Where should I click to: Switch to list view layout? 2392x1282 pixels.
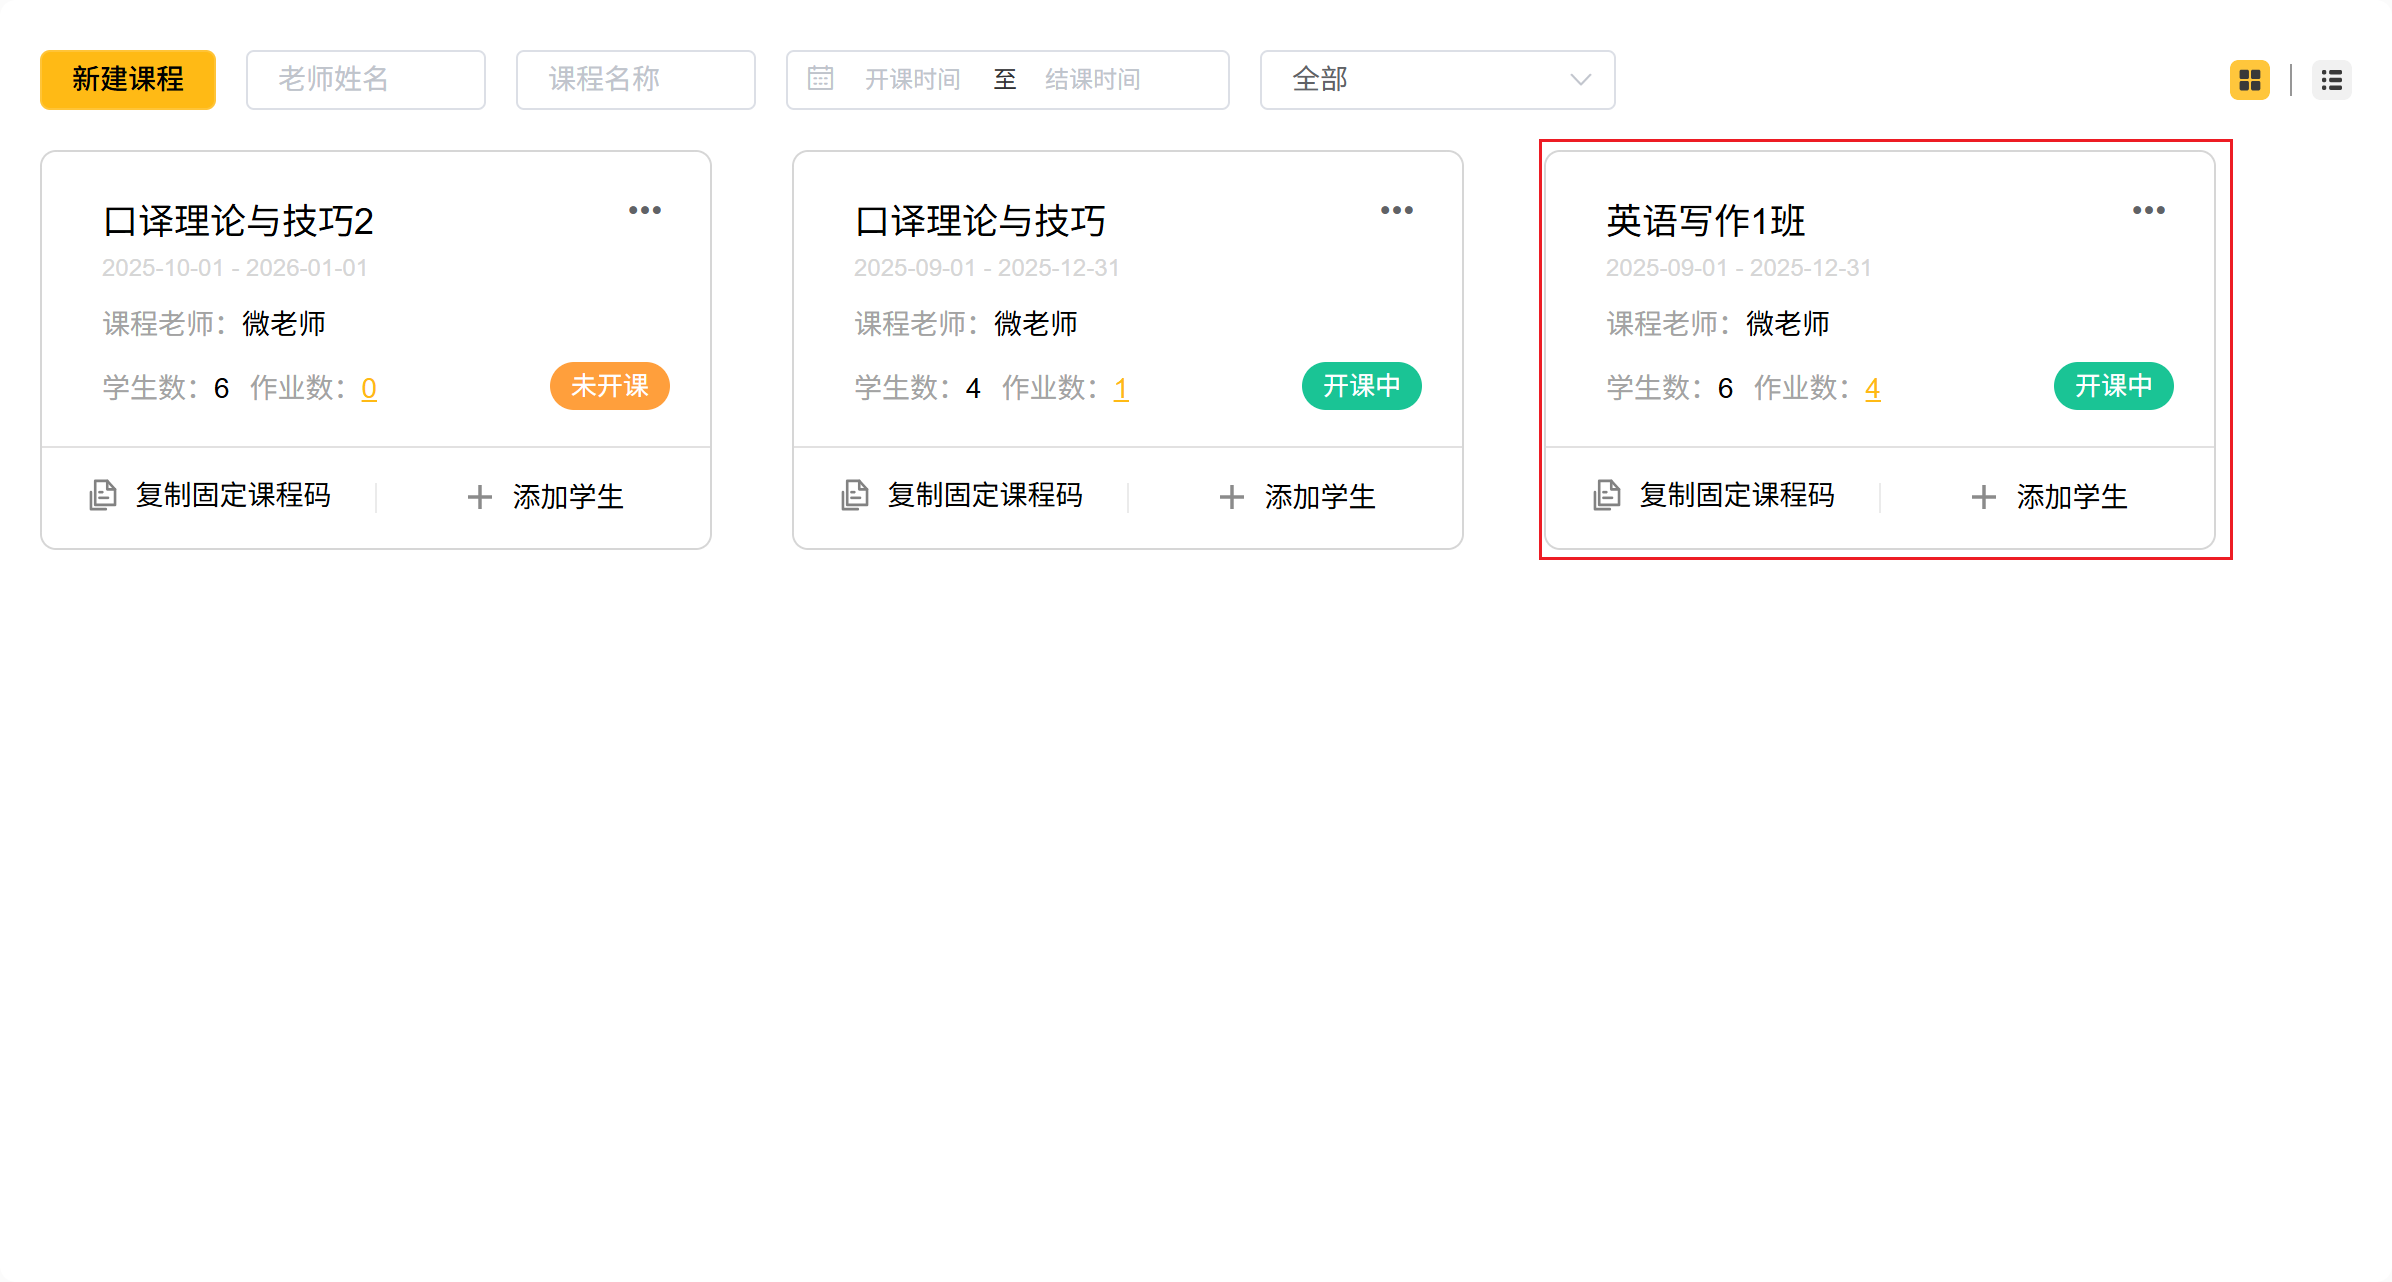2331,80
